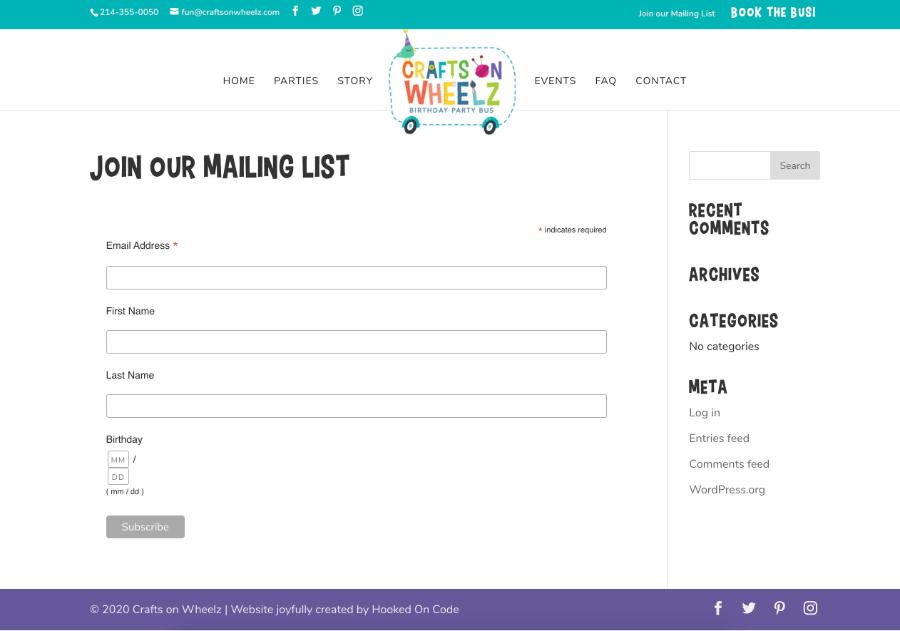Click the footer Facebook icon
Image resolution: width=900 pixels, height=631 pixels.
point(718,608)
